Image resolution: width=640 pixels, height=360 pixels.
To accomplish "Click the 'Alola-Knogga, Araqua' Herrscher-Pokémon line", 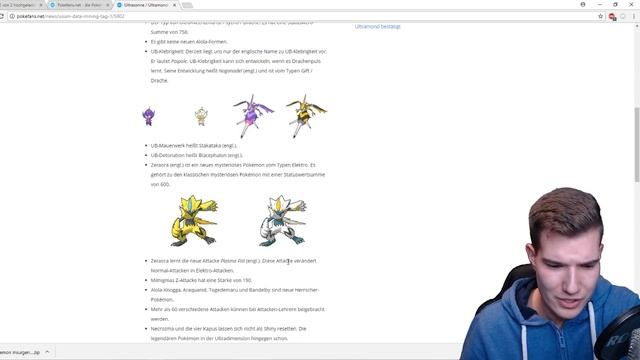I will click(235, 290).
